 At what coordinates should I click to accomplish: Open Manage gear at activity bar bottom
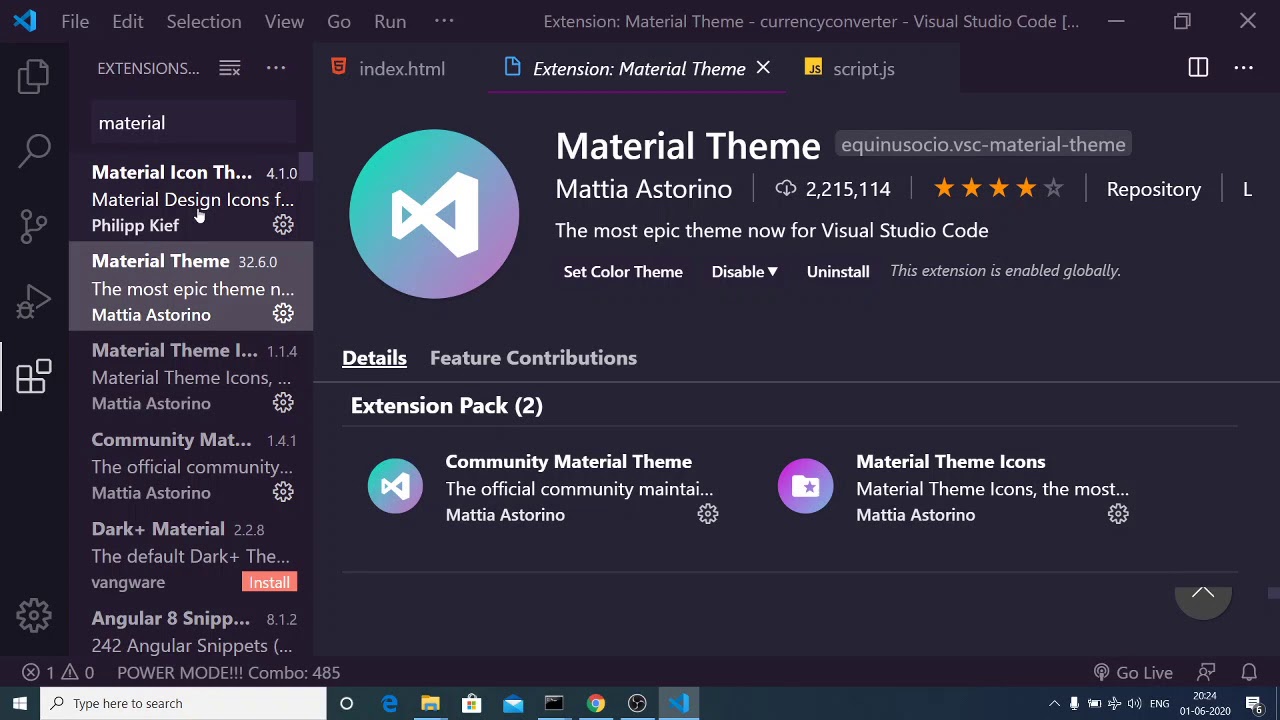[x=34, y=615]
